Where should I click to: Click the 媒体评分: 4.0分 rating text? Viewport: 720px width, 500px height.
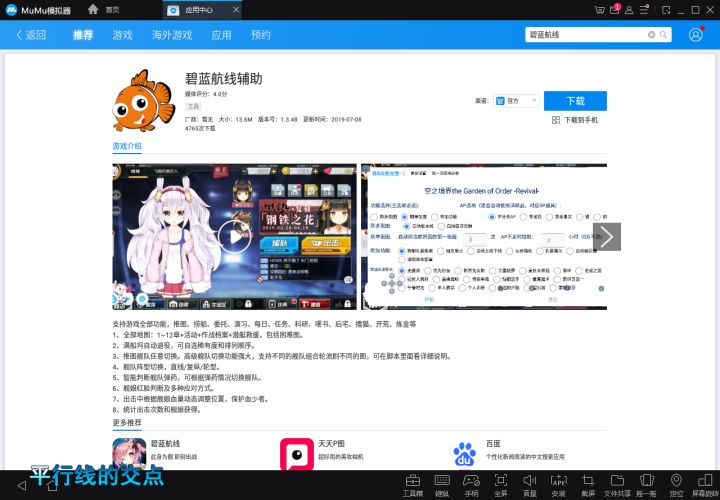pyautogui.click(x=206, y=94)
